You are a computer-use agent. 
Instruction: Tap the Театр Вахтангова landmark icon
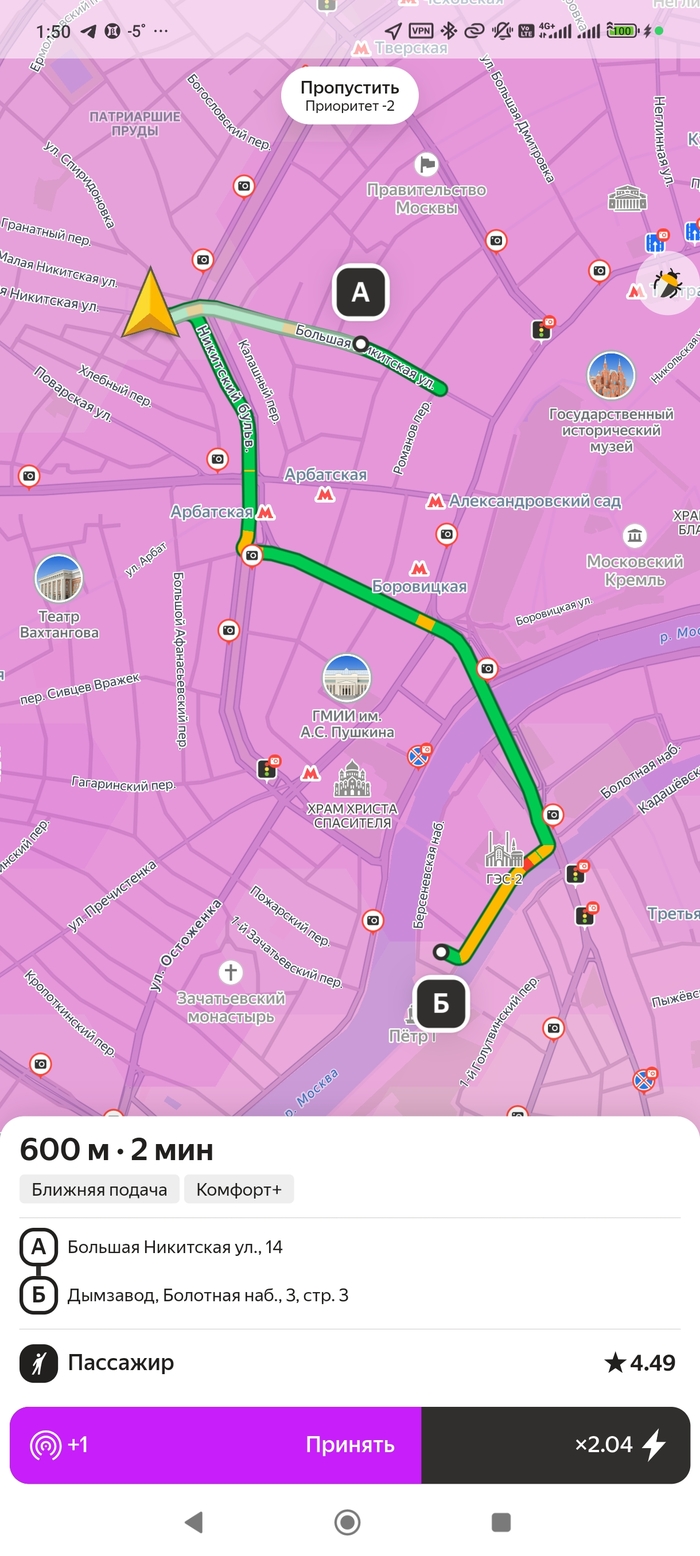[x=58, y=578]
